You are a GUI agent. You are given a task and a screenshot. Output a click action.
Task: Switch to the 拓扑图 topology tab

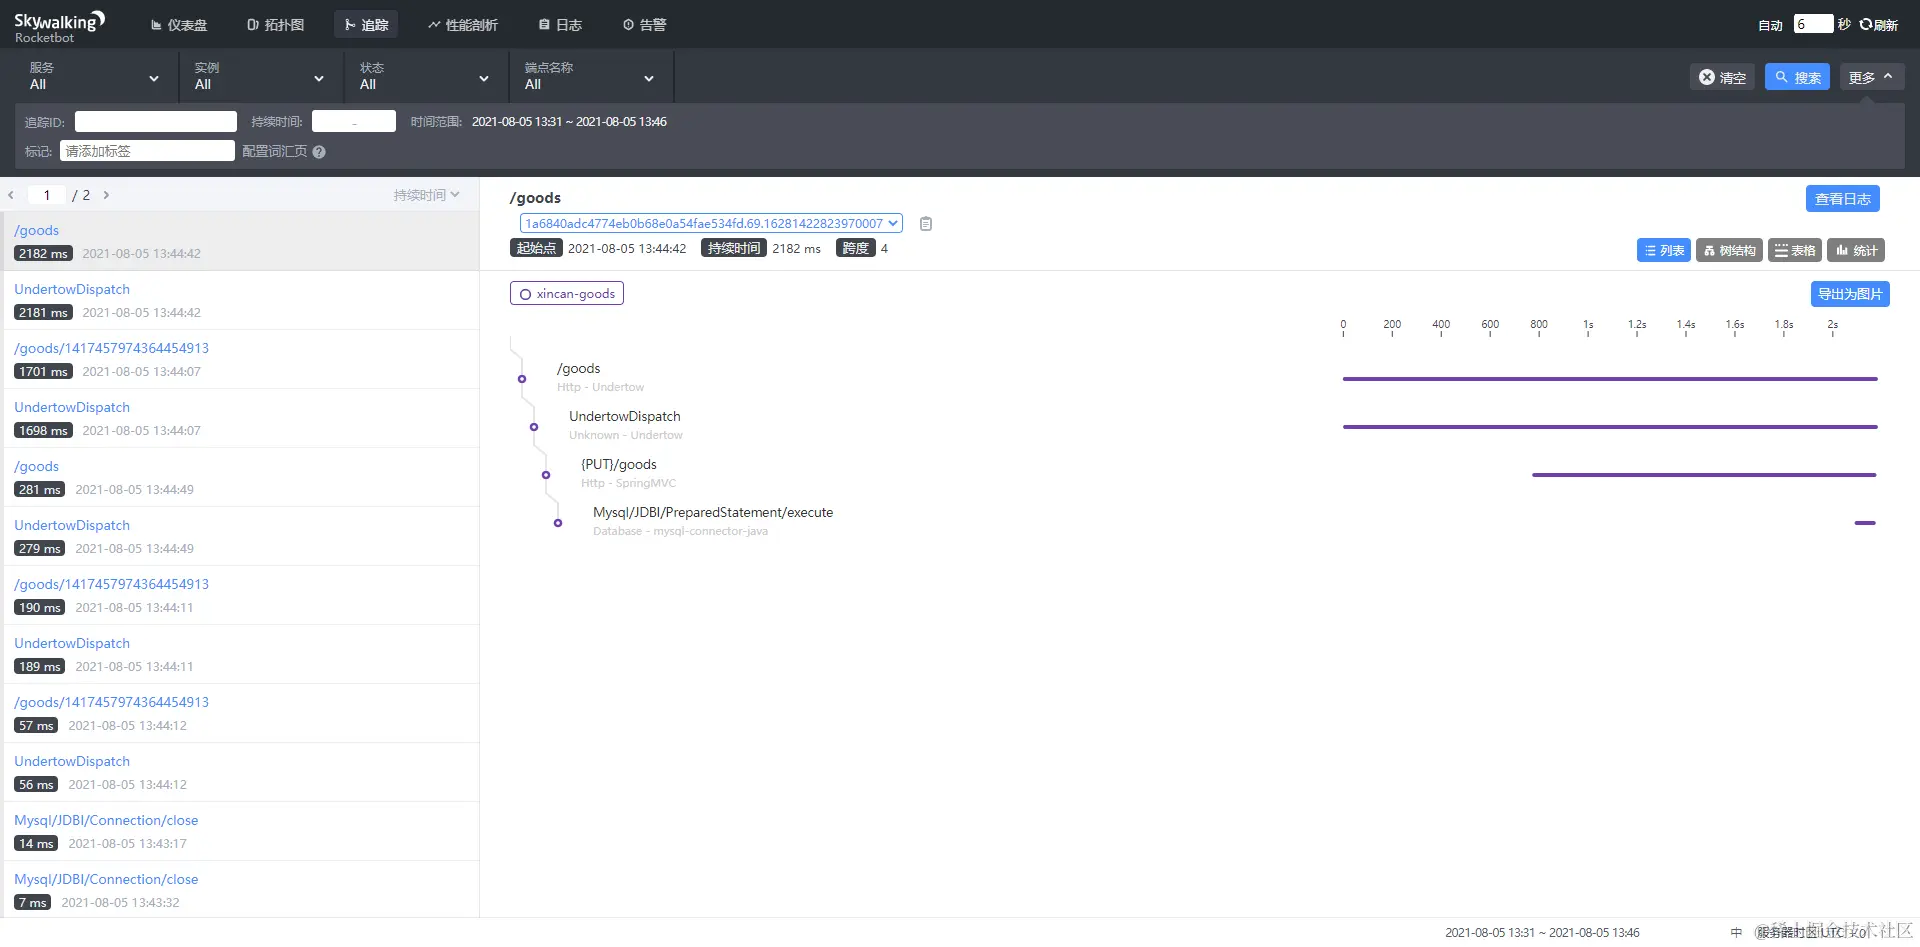275,25
